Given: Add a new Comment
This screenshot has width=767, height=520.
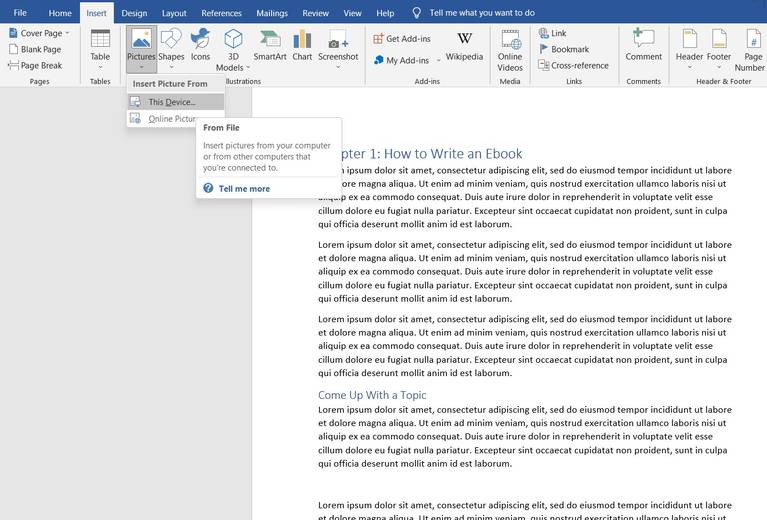Looking at the screenshot, I should (x=643, y=45).
